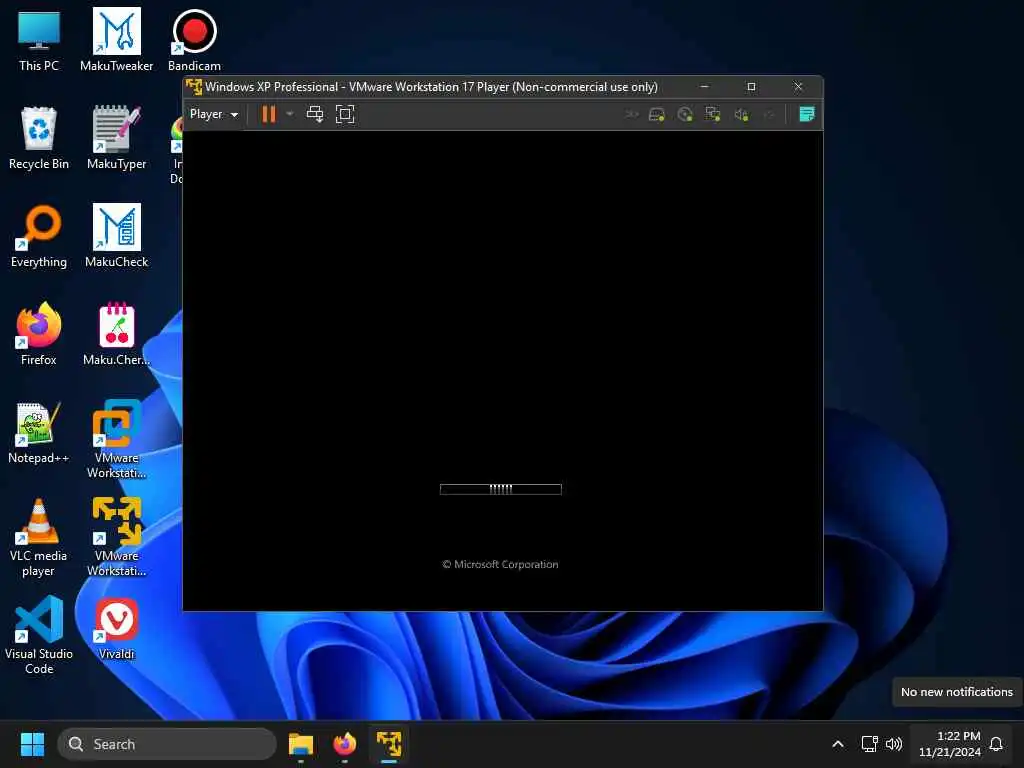The image size is (1024, 768).
Task: Send Ctrl+Alt+Del to the virtual machine
Action: point(315,114)
